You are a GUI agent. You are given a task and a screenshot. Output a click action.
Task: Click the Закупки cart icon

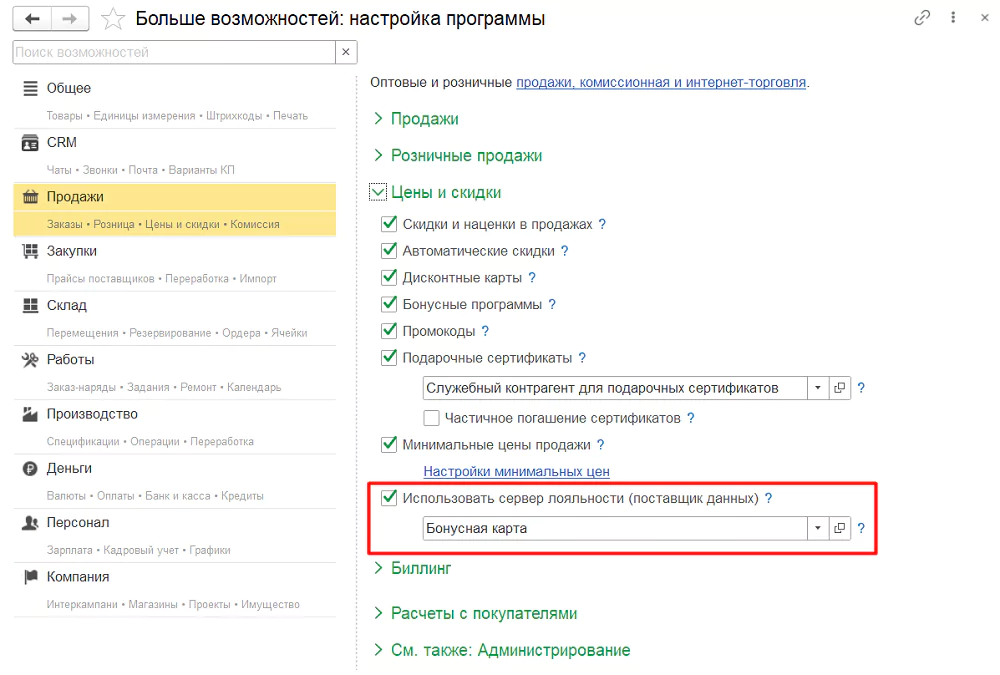pyautogui.click(x=30, y=251)
